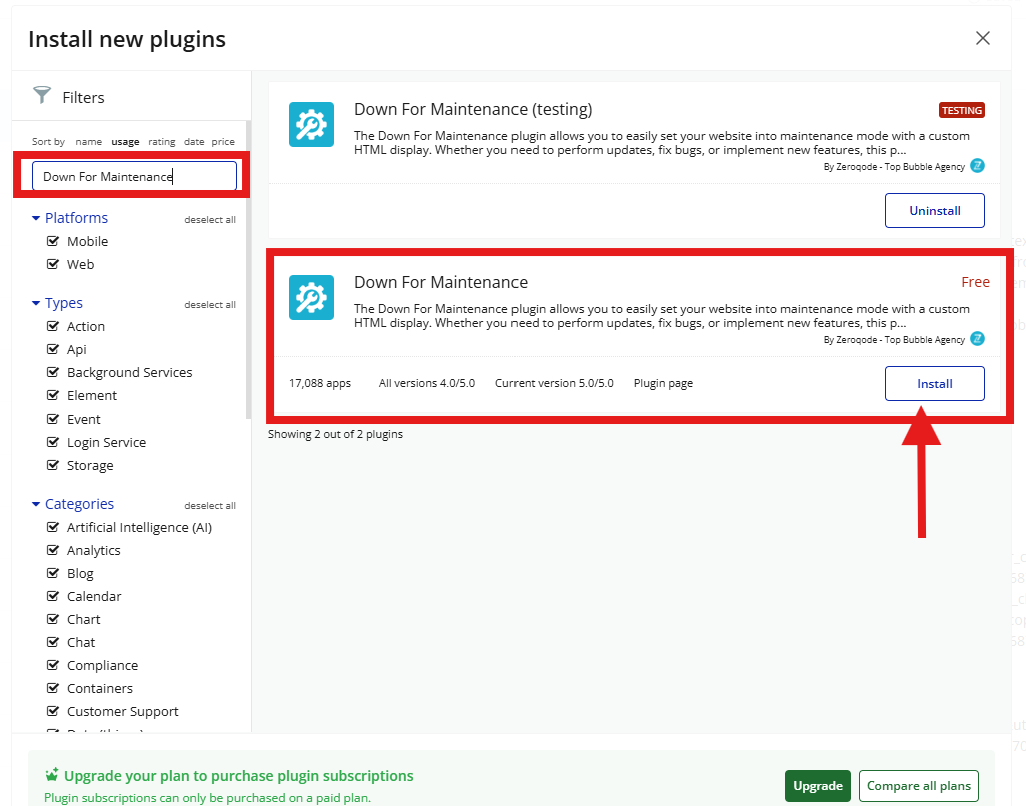Viewport: 1026px width, 806px height.
Task: Click the green Upgrade button
Action: (x=818, y=786)
